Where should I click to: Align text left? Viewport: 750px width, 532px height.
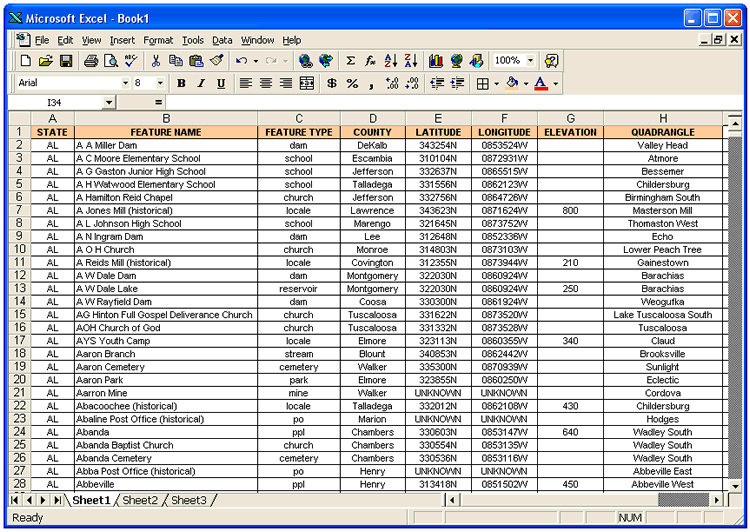tap(246, 83)
